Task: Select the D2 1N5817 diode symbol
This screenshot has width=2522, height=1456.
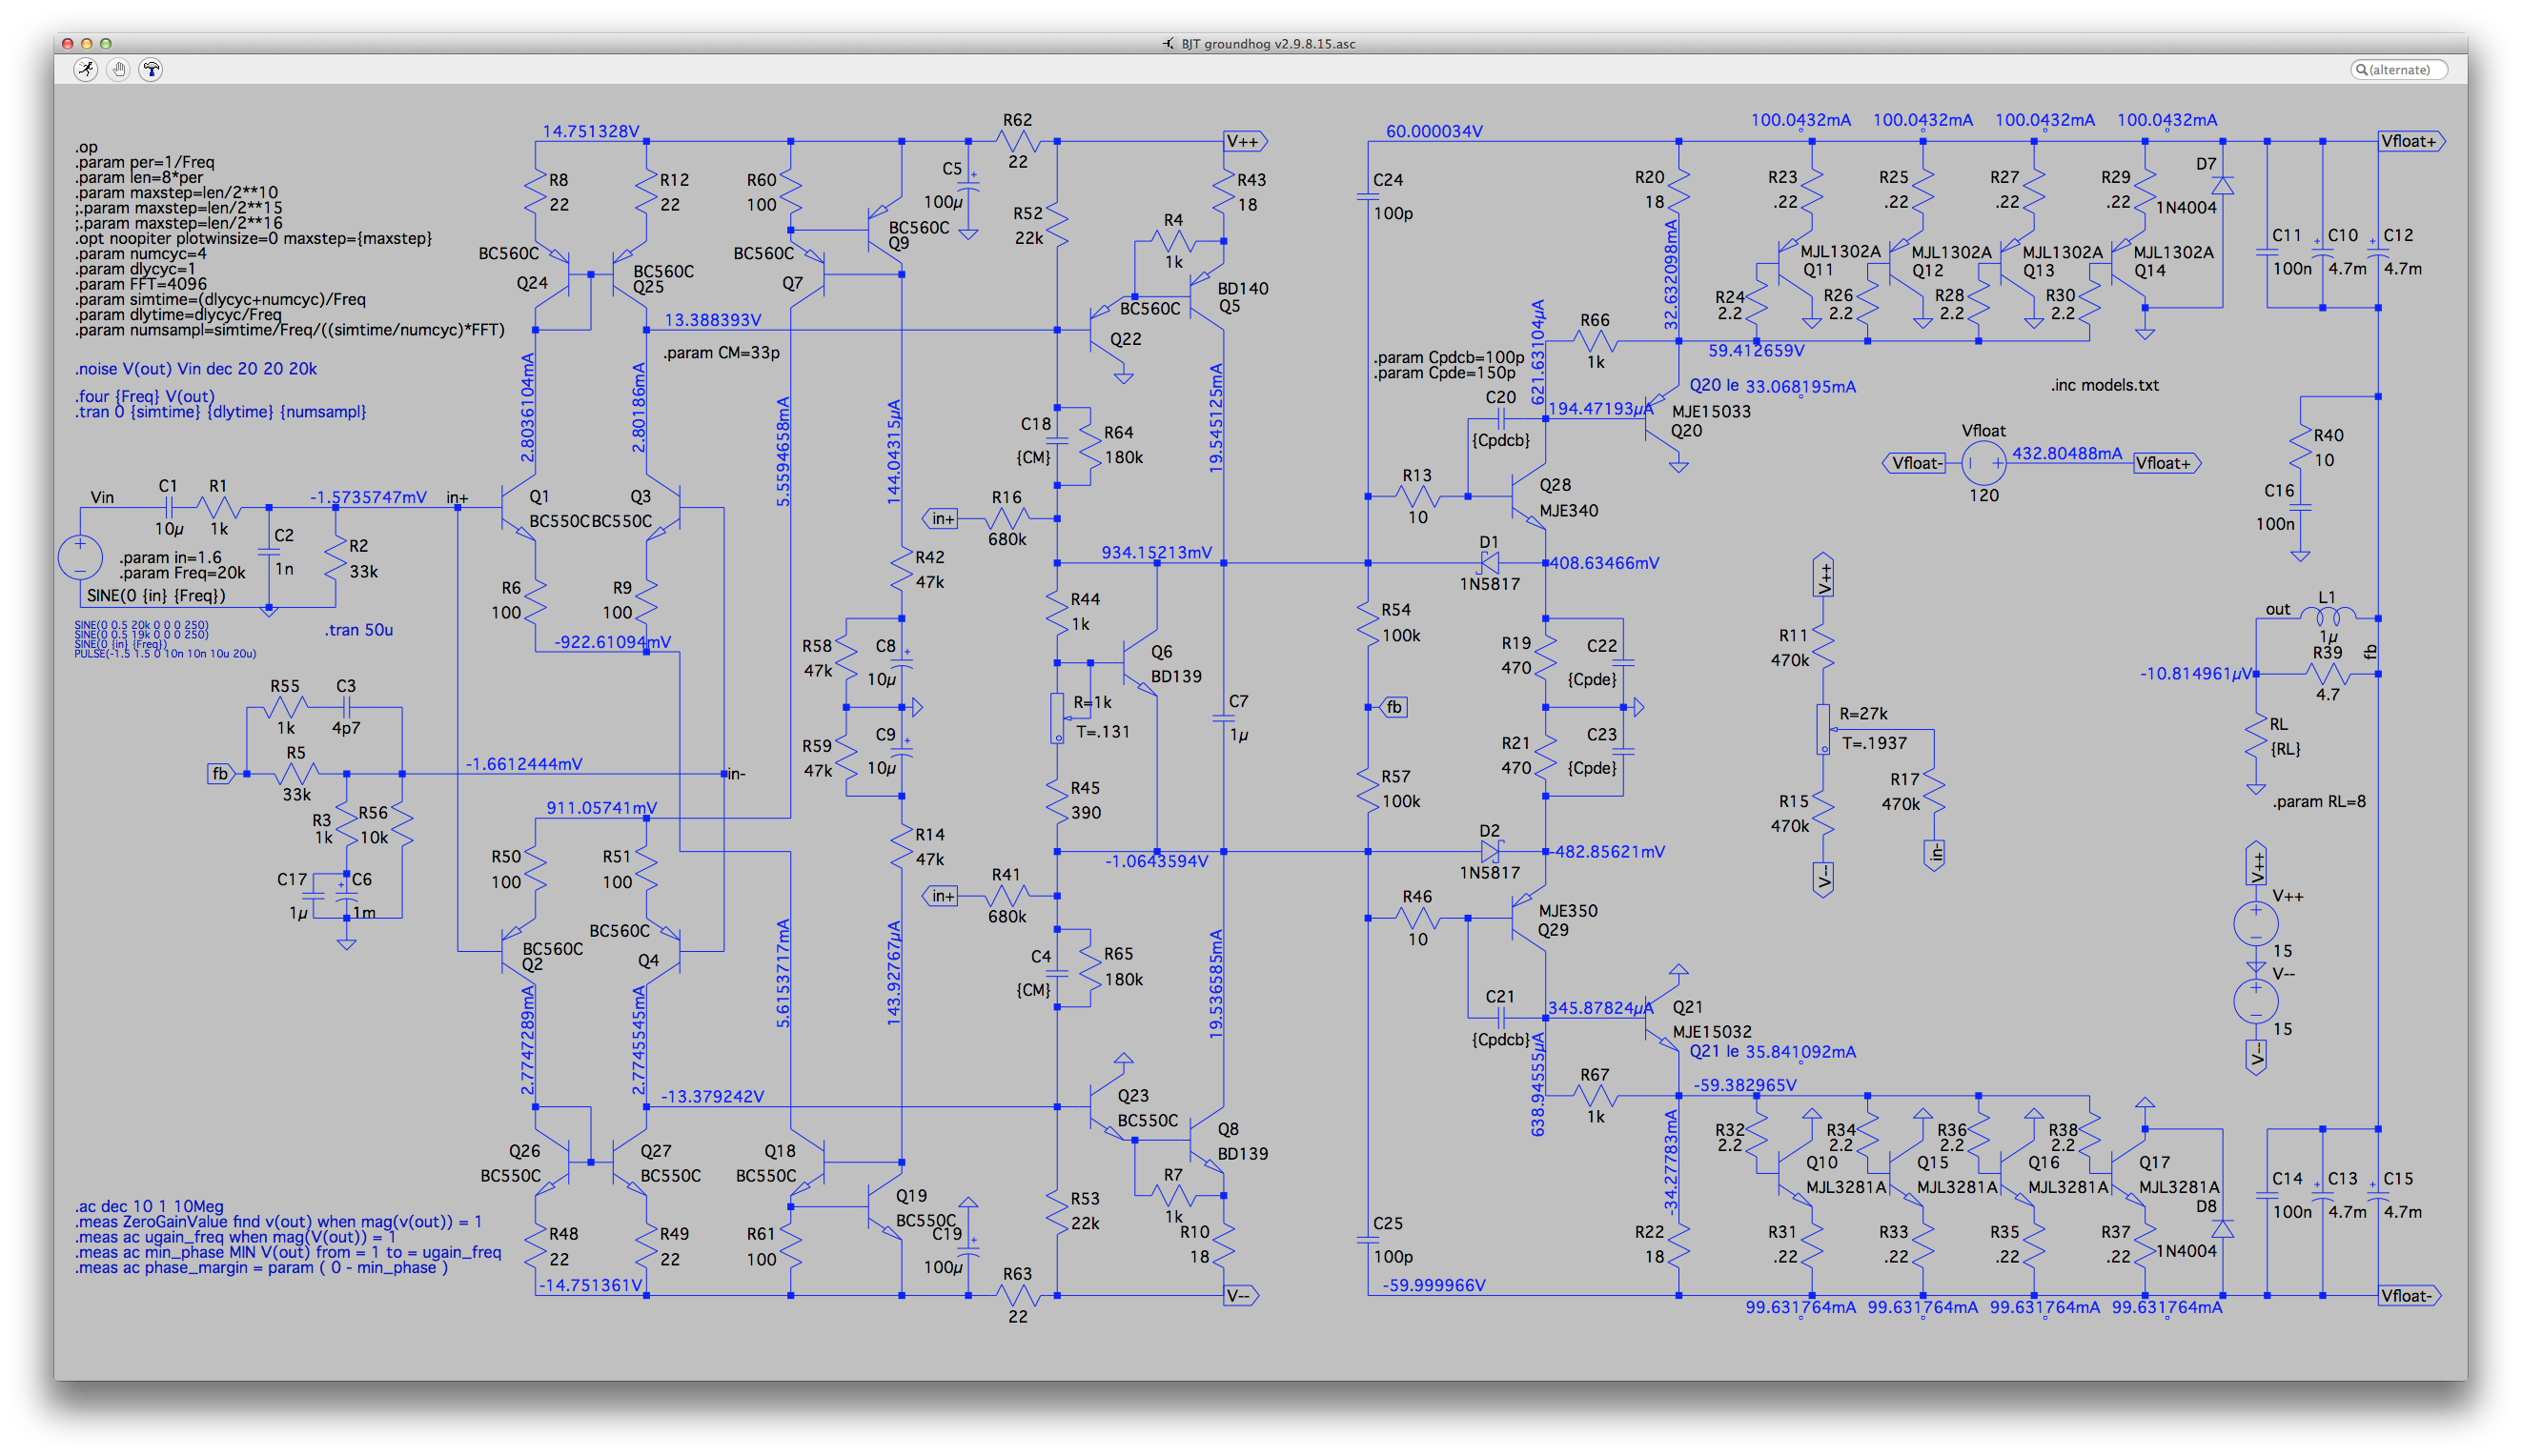Action: pos(1489,852)
